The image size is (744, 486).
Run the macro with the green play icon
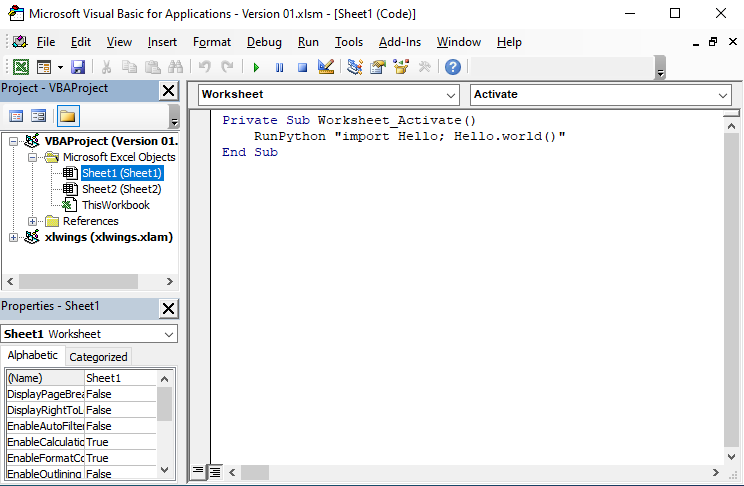pos(257,67)
